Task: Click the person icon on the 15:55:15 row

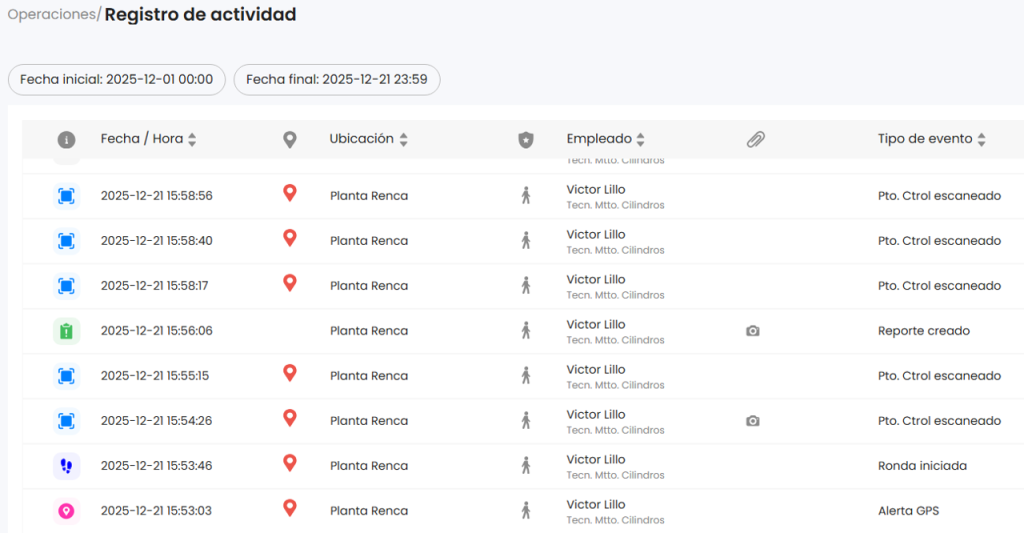Action: point(526,376)
